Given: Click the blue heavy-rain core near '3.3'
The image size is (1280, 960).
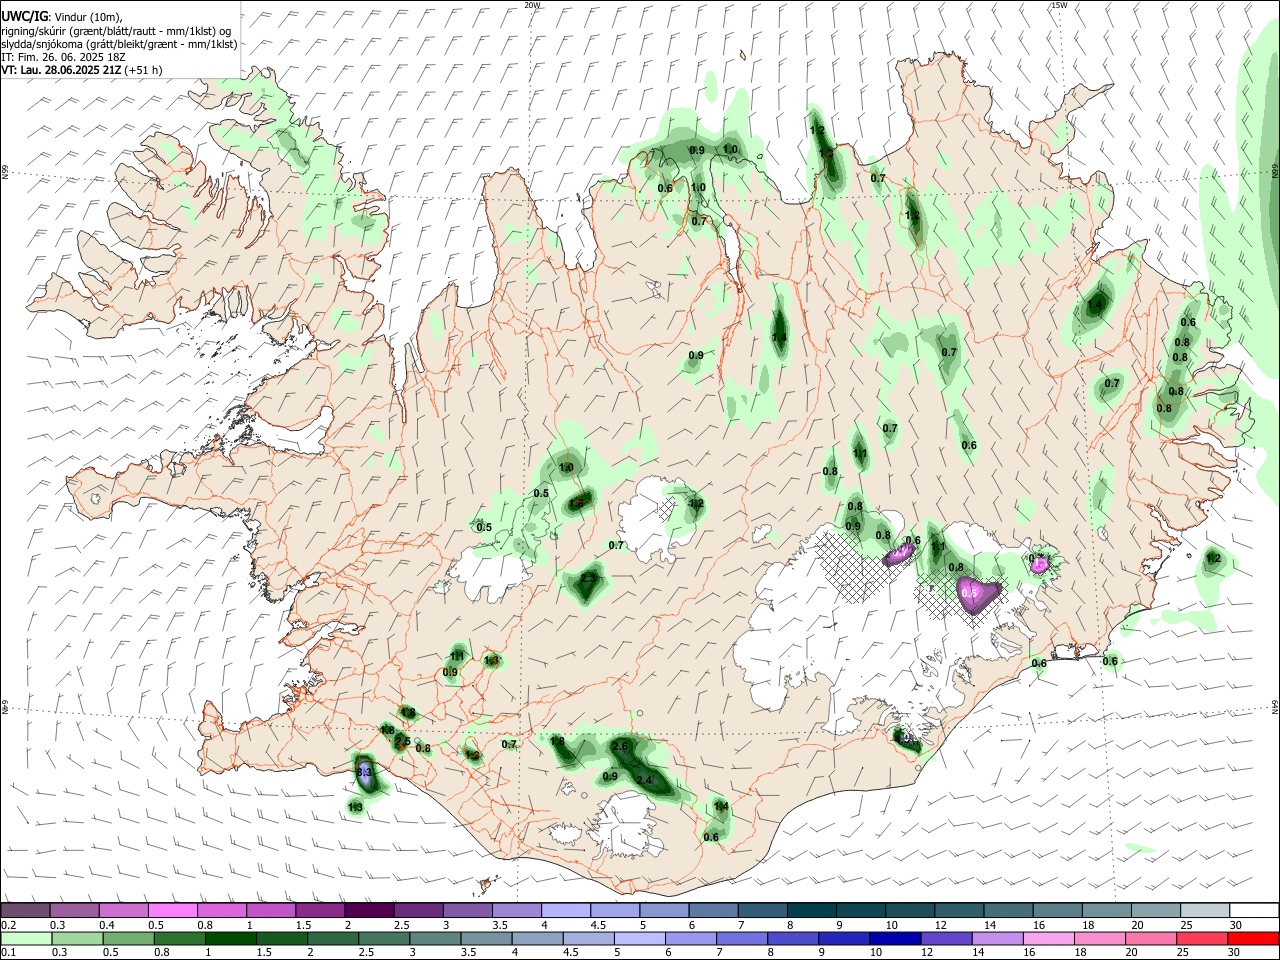Looking at the screenshot, I should coord(364,773).
